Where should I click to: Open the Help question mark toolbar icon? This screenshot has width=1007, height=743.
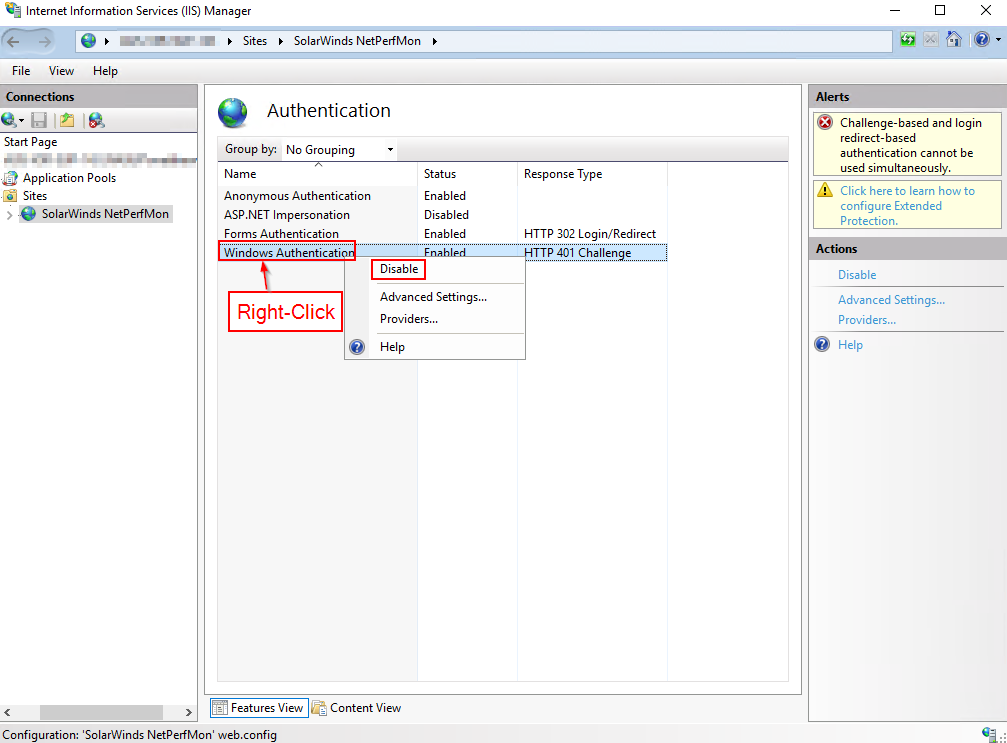click(981, 40)
